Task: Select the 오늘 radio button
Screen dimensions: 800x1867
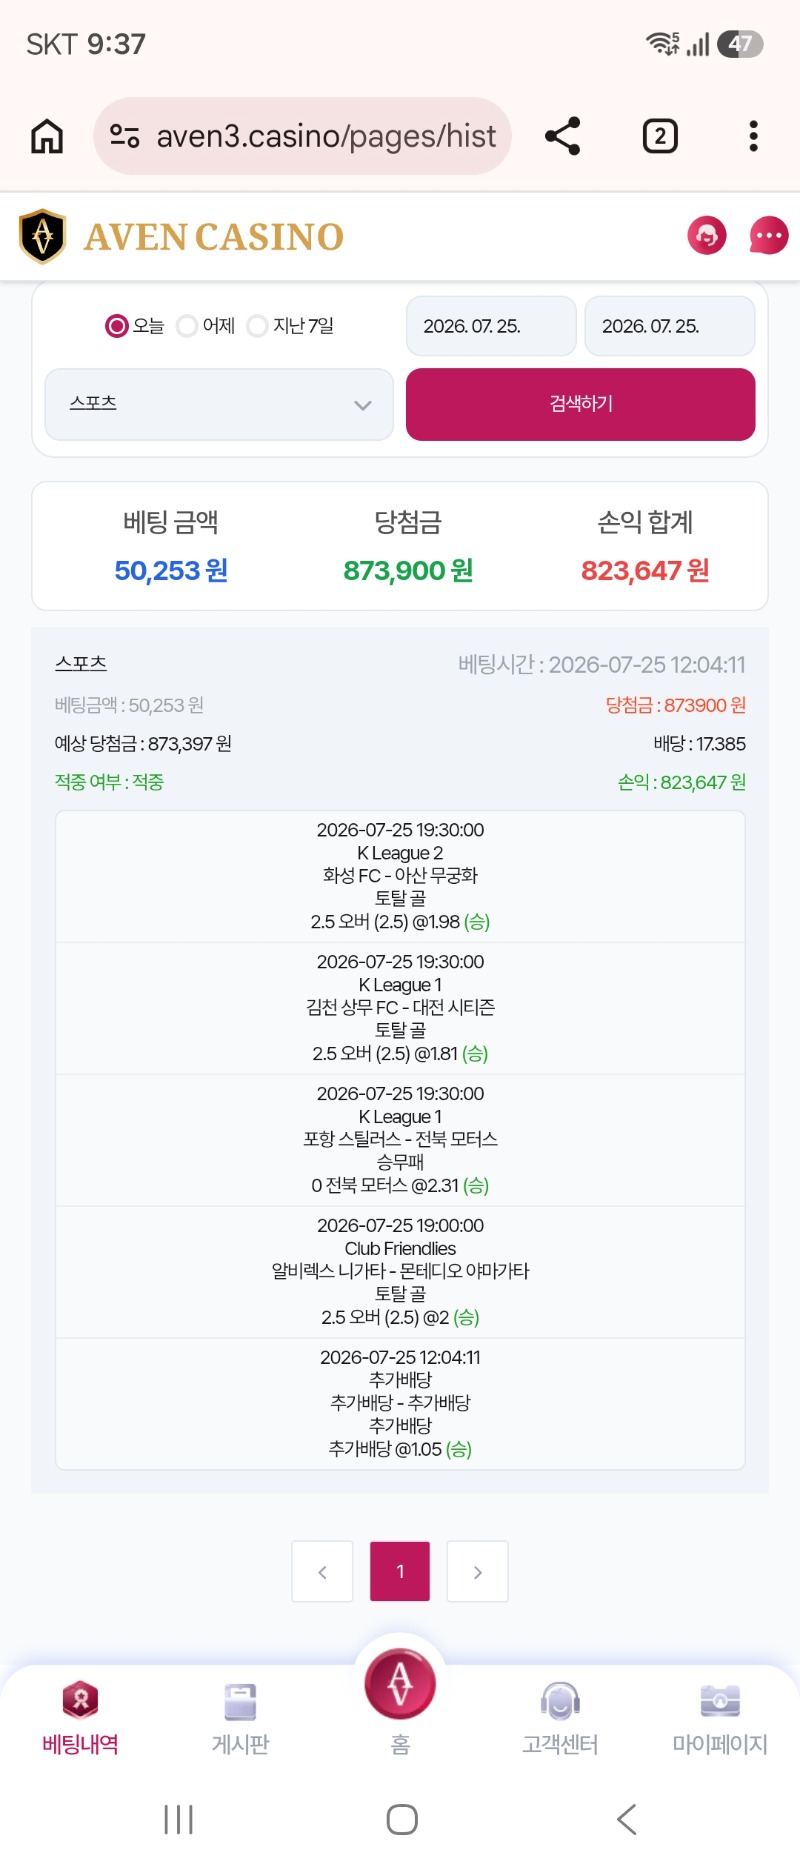Action: 117,326
